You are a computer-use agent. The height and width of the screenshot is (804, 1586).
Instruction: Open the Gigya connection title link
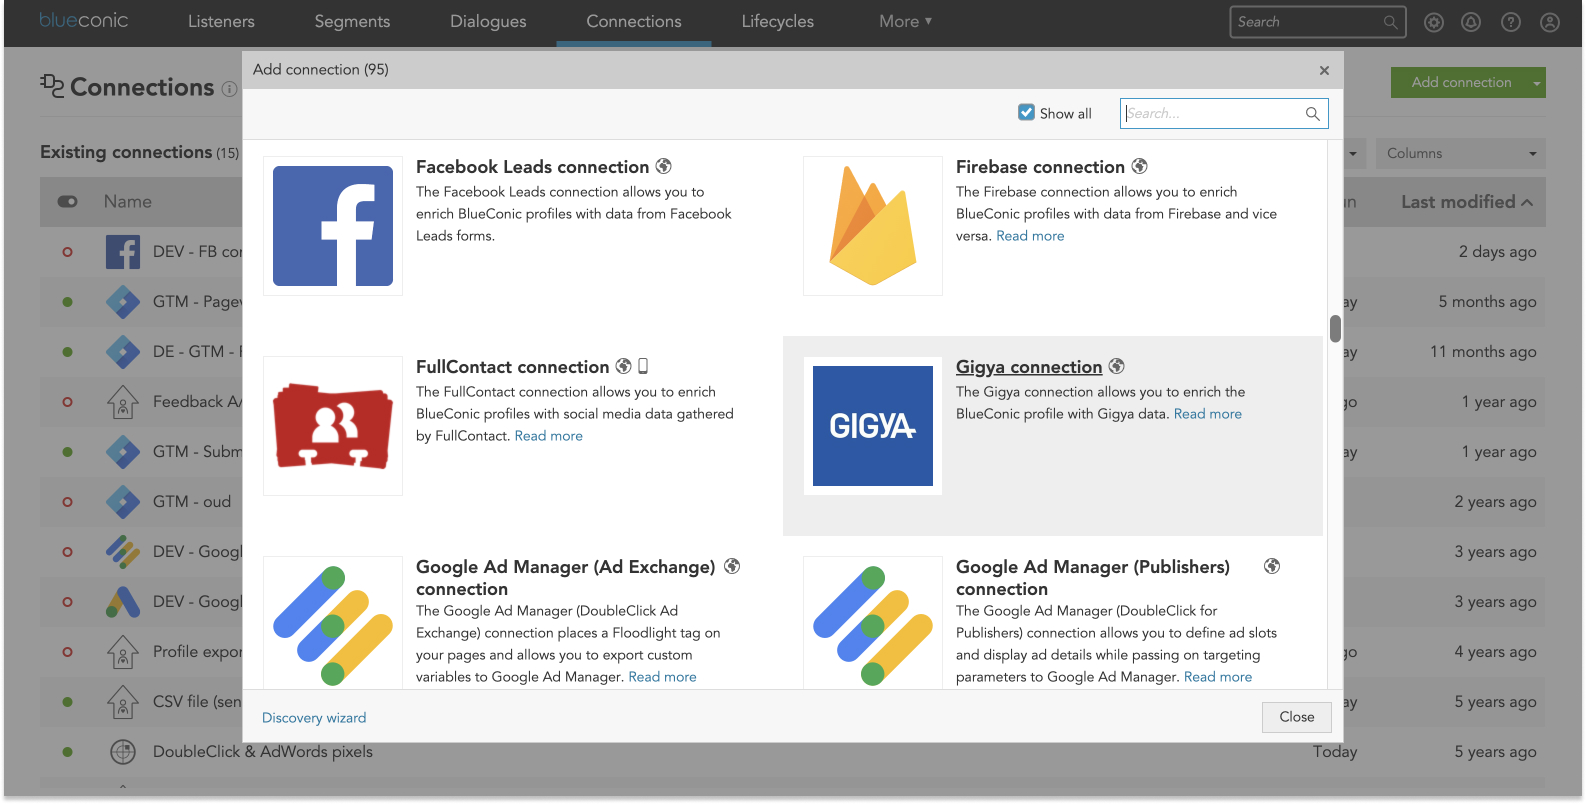coord(1029,367)
